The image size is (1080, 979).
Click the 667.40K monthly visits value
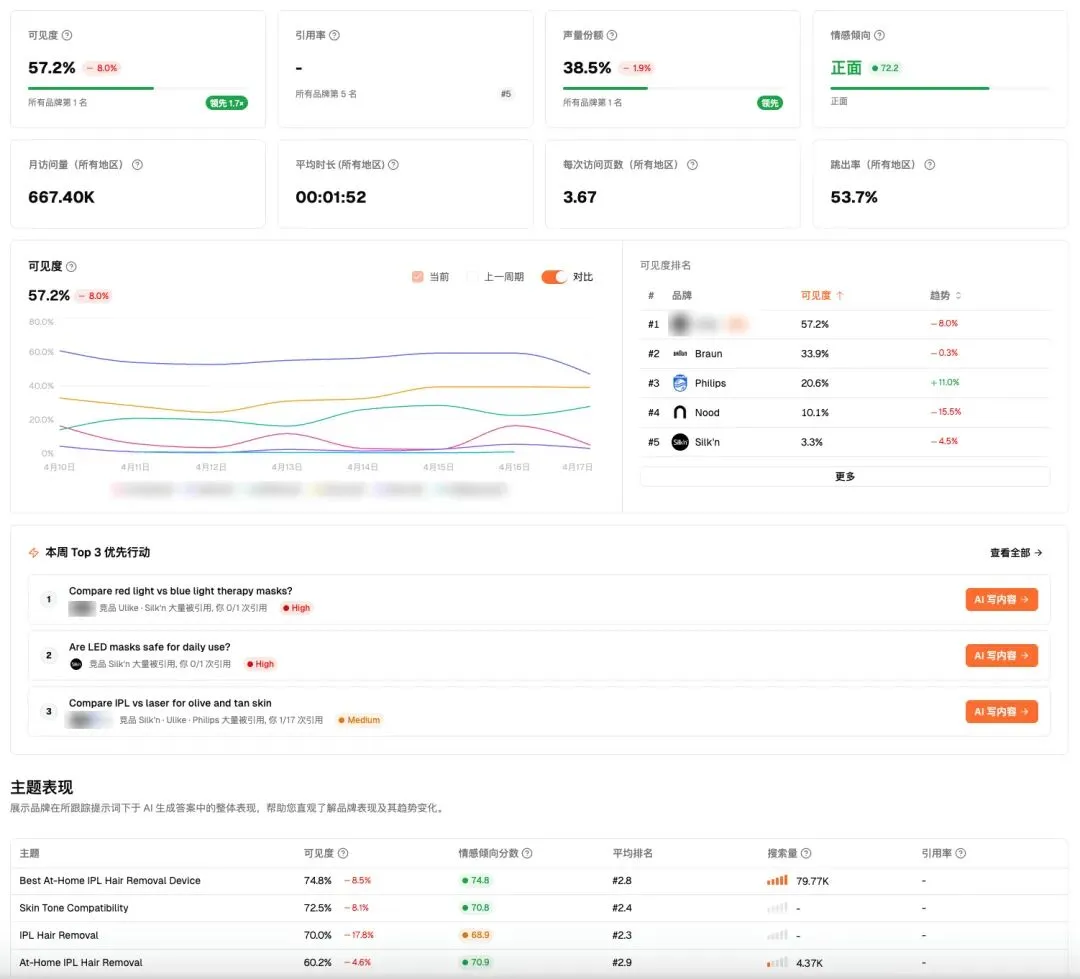61,197
